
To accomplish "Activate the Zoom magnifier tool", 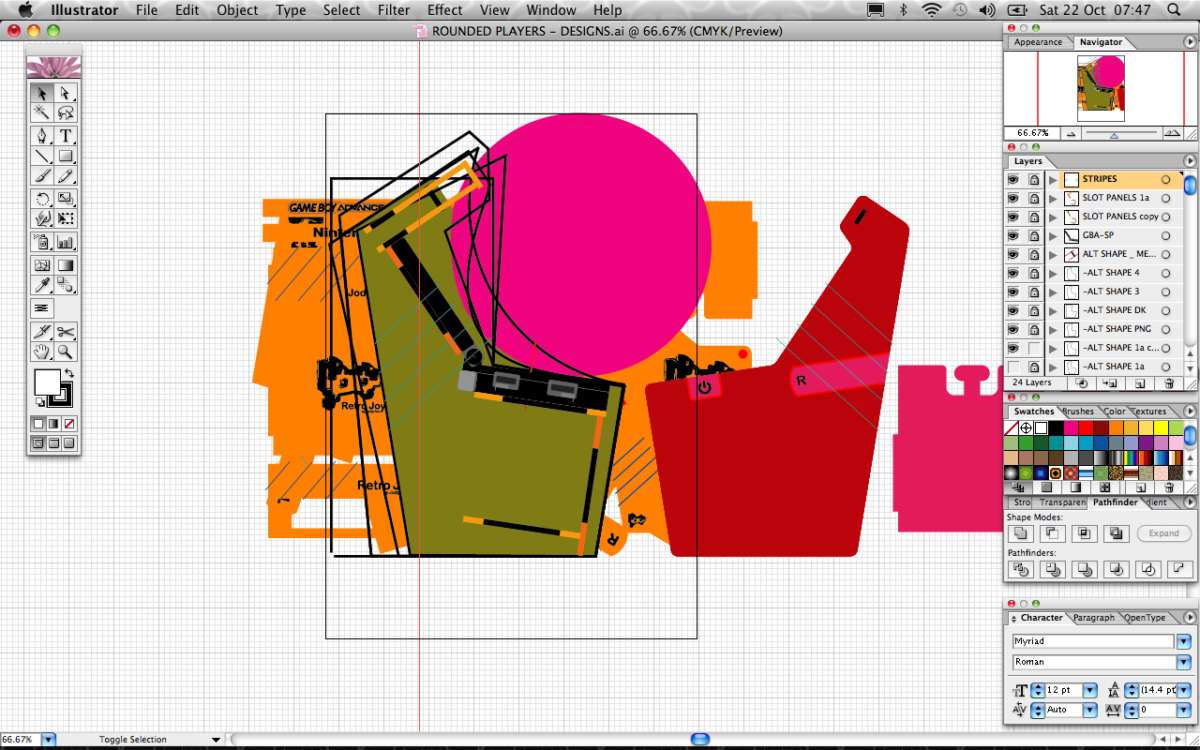I will [x=65, y=351].
